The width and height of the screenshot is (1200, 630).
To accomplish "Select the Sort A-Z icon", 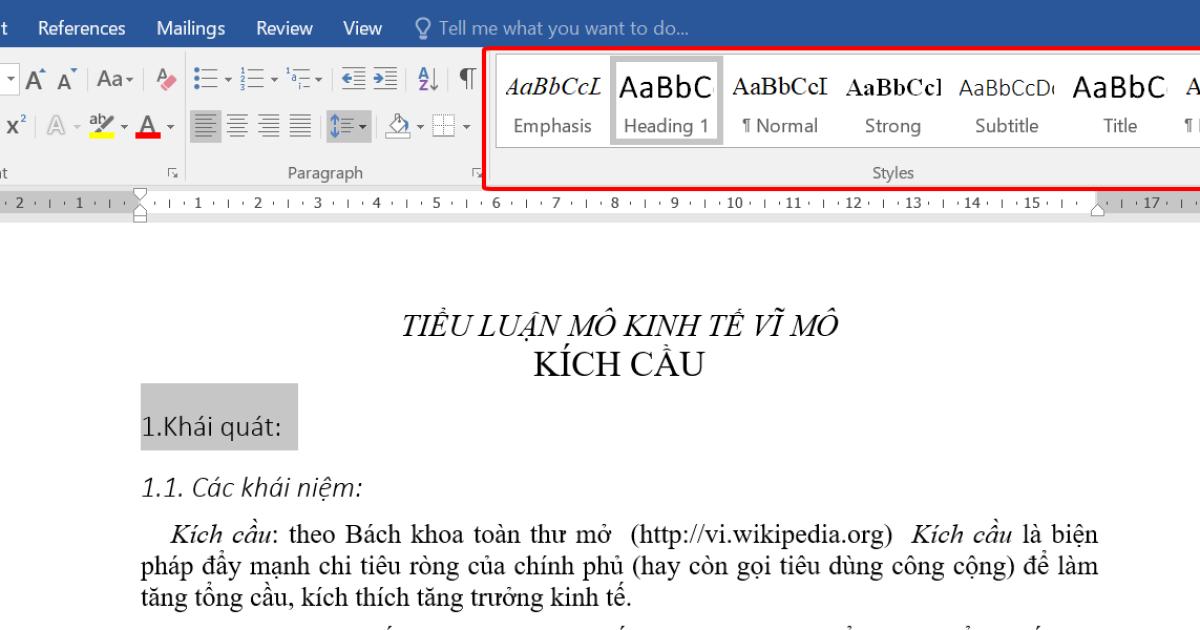I will coord(426,80).
